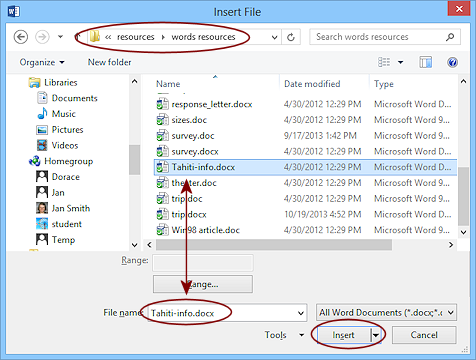Select the Jan homegroup user

(x=58, y=192)
